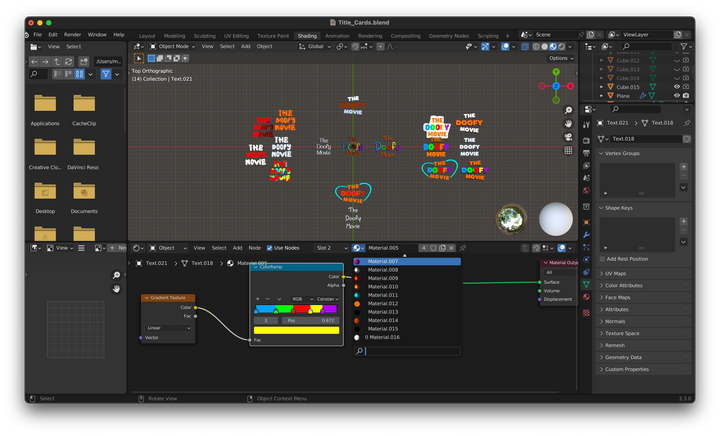720x436 pixels.
Task: Switch to rendered viewport shading
Action: click(562, 46)
